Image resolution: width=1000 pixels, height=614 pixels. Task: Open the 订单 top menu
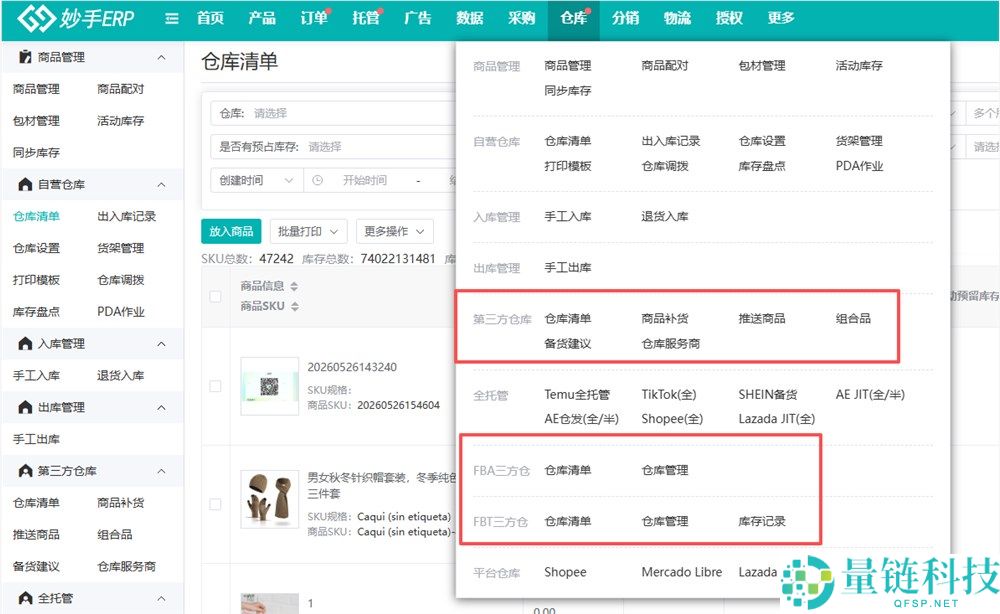[x=314, y=18]
